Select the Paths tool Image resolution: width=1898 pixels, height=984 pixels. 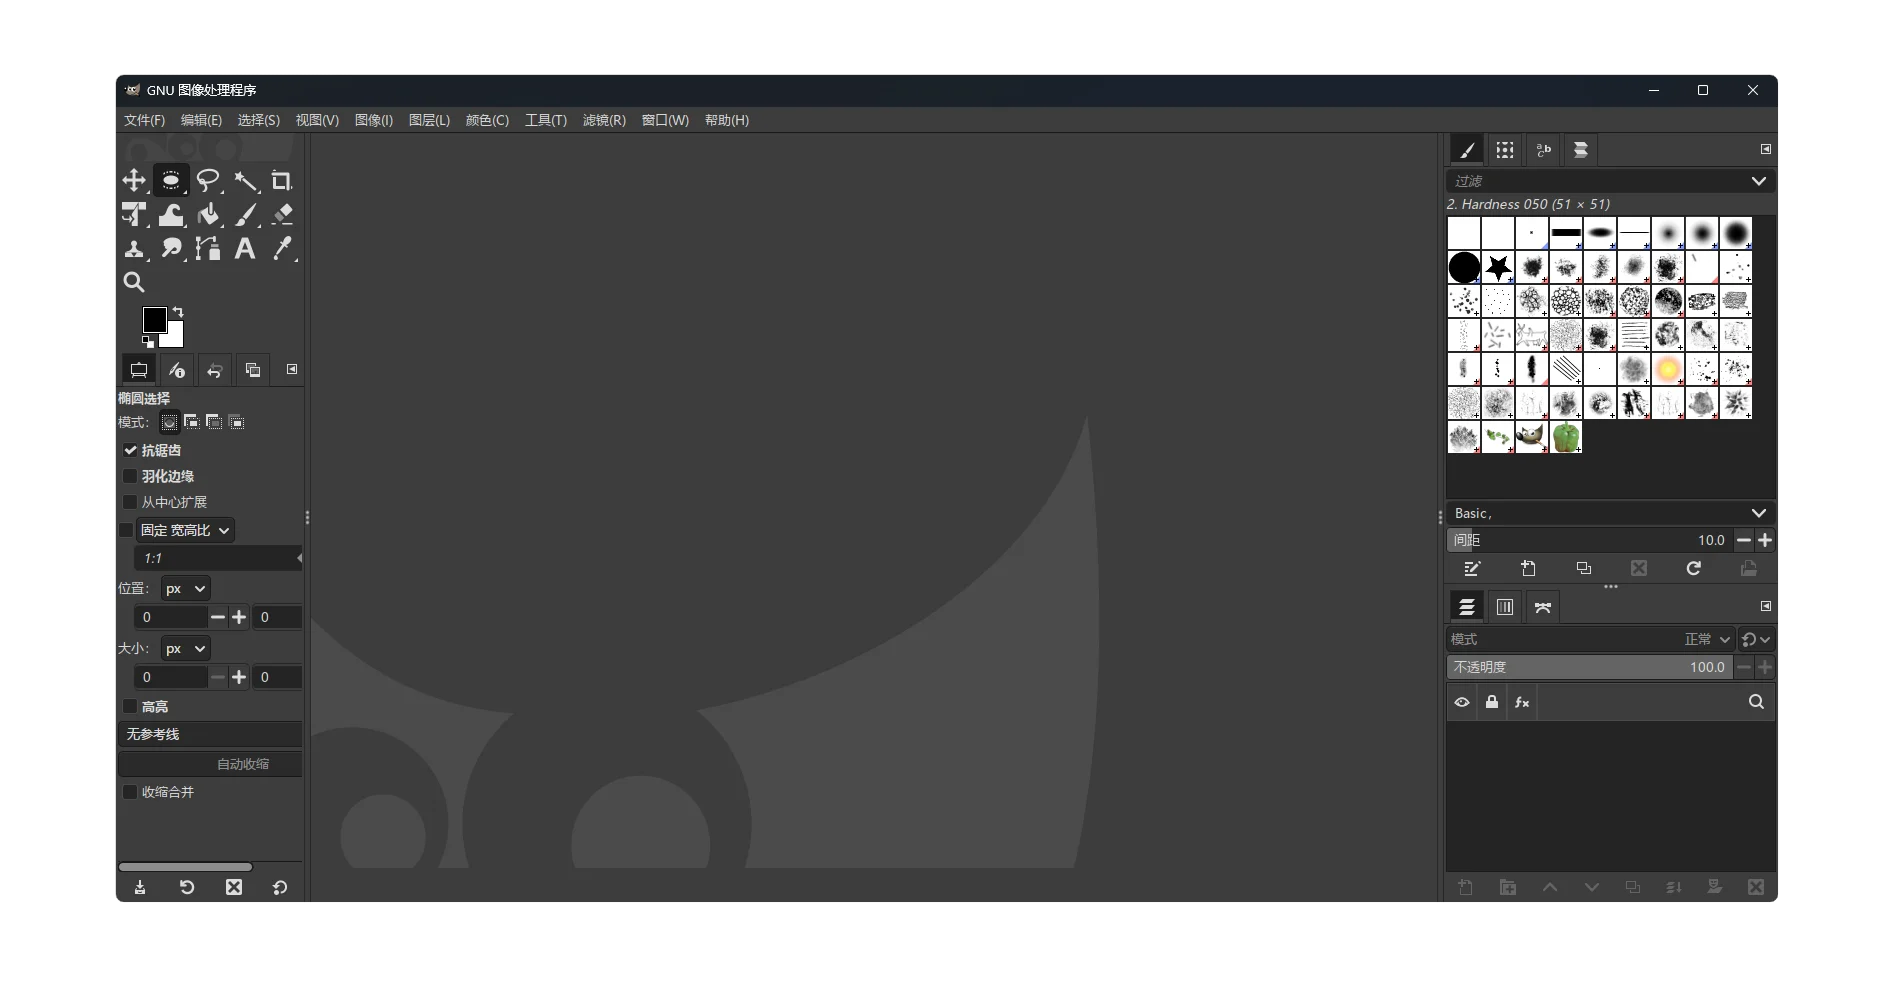[x=208, y=249]
